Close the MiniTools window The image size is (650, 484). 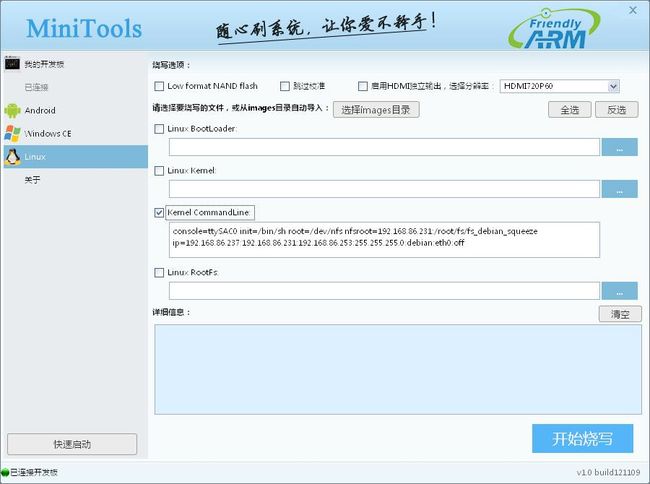[x=633, y=10]
